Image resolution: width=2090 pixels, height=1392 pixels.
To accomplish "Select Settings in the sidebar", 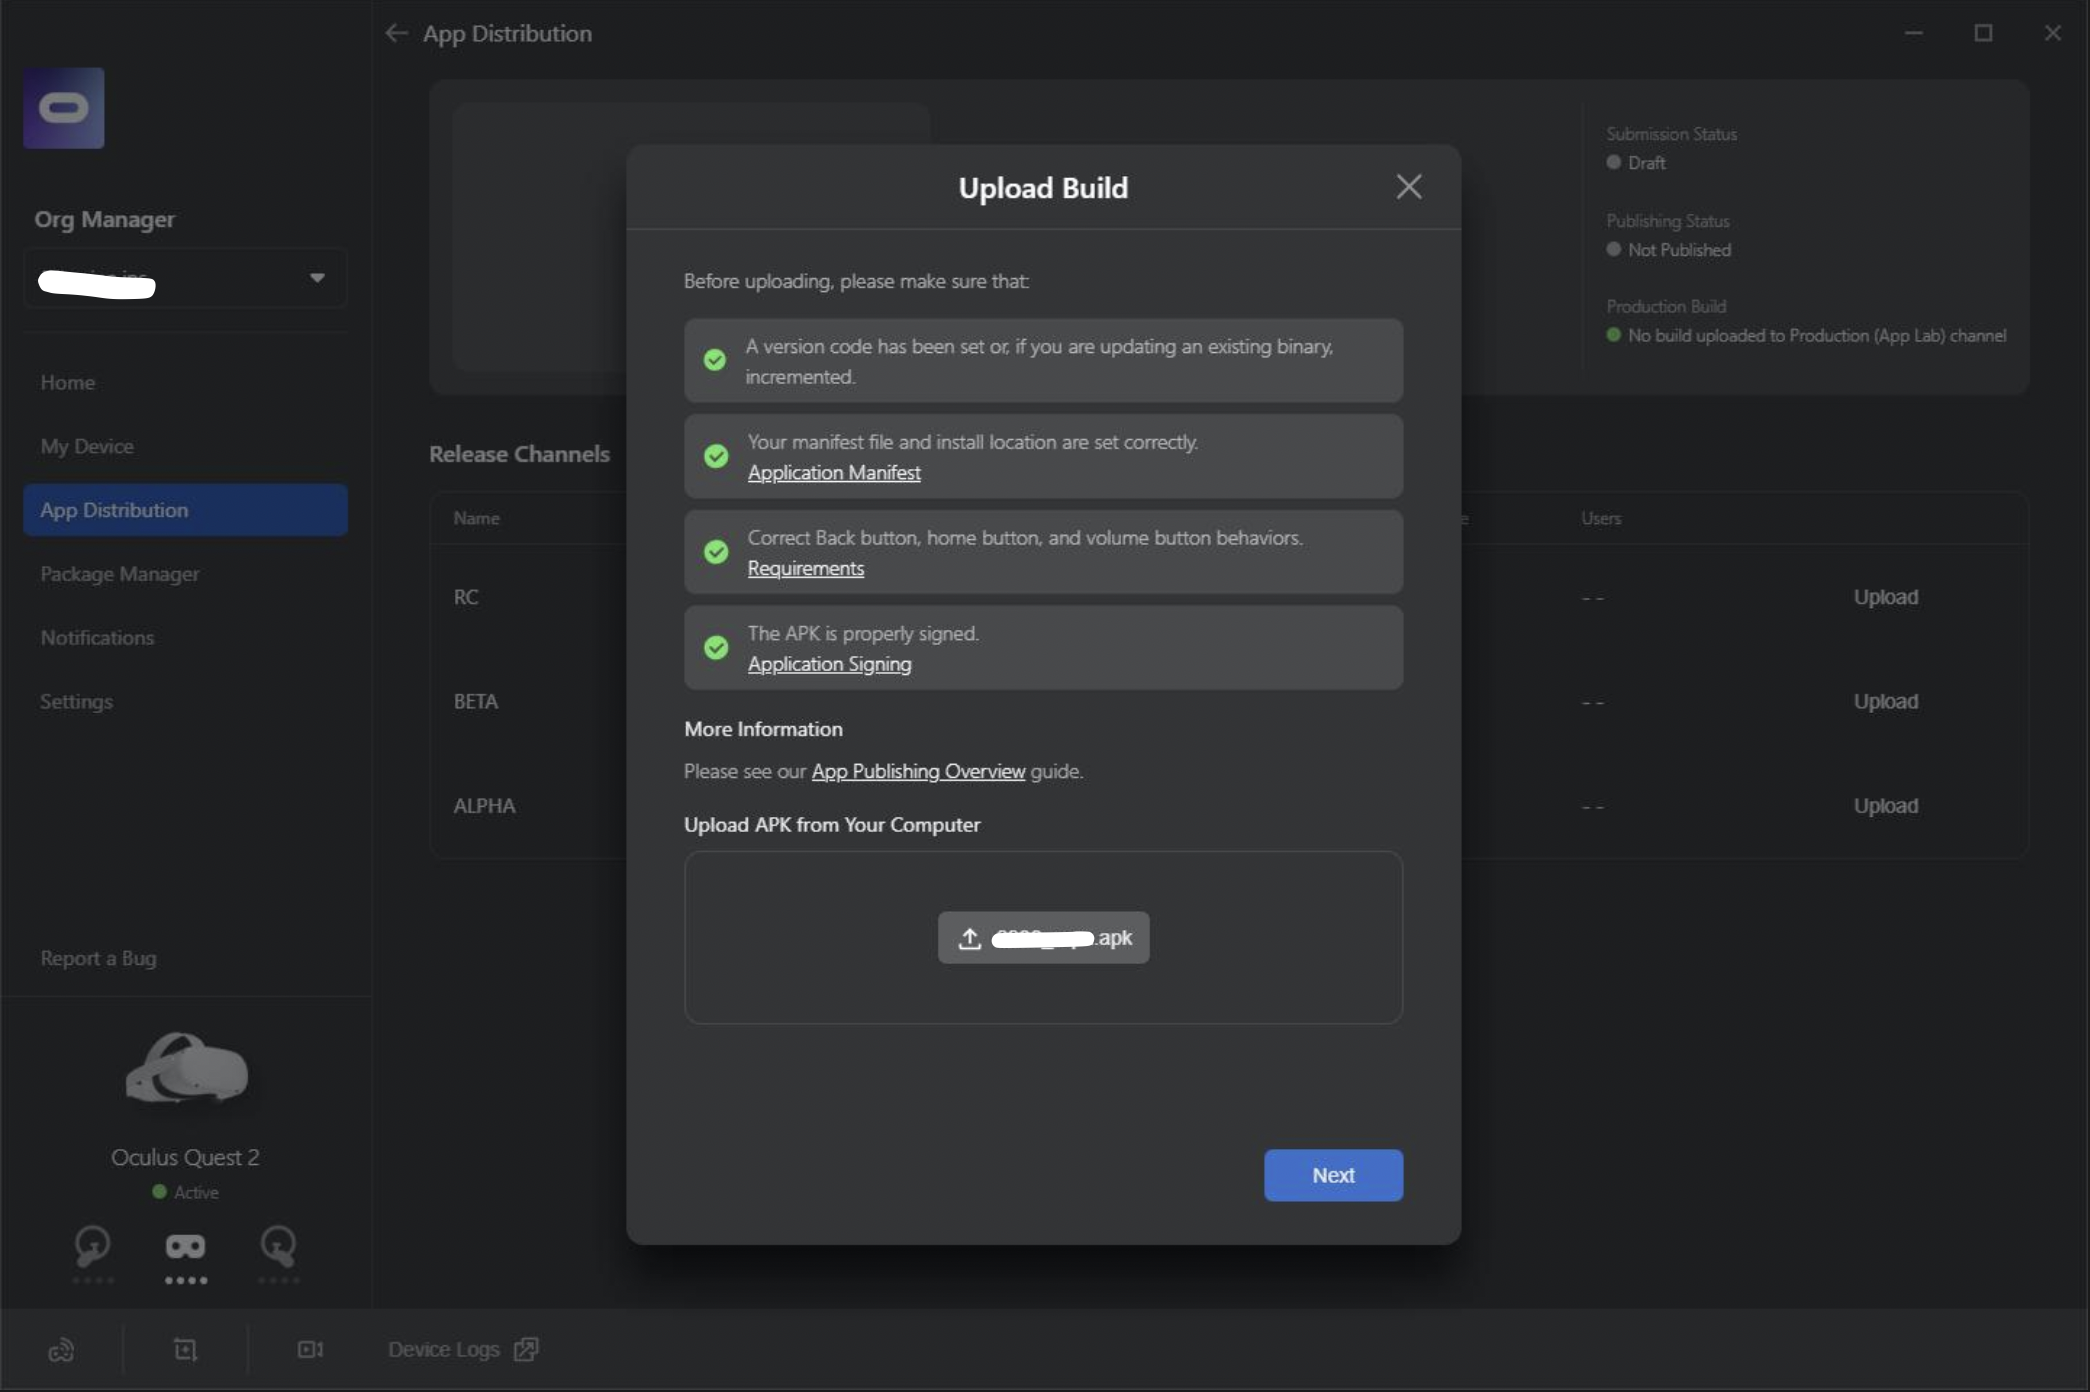I will tap(76, 702).
